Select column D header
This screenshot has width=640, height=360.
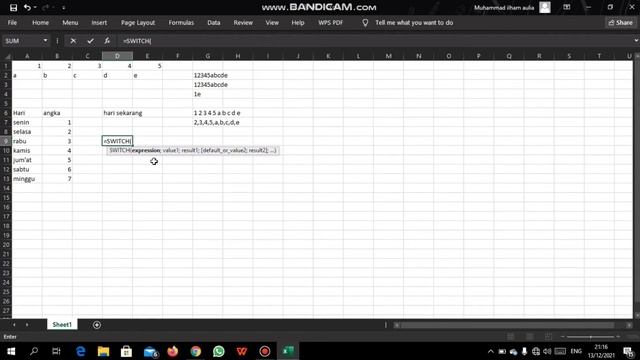[x=117, y=56]
